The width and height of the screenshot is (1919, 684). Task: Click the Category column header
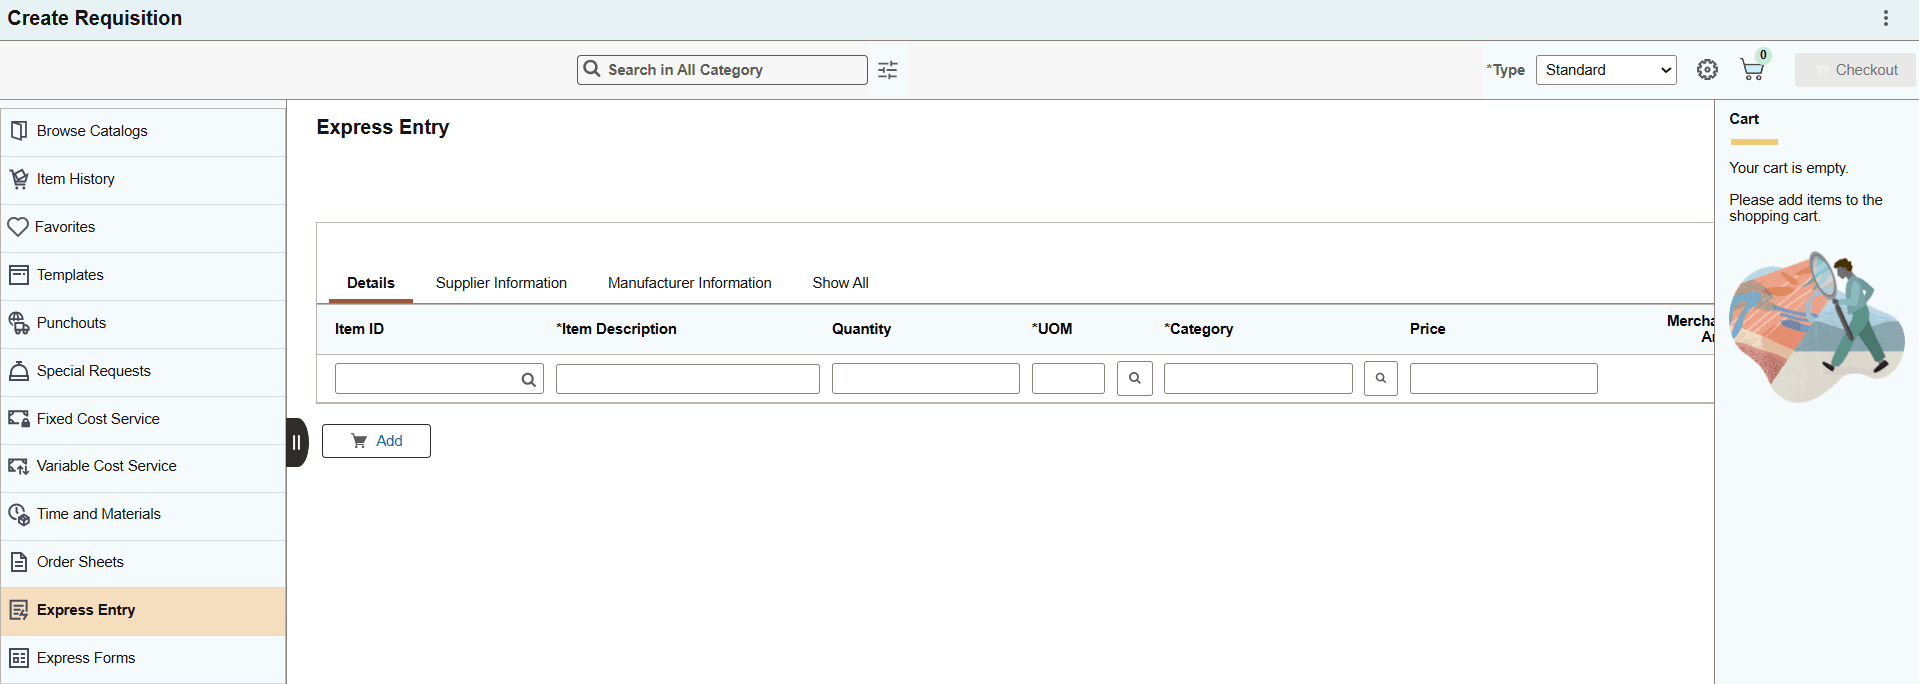(1198, 329)
